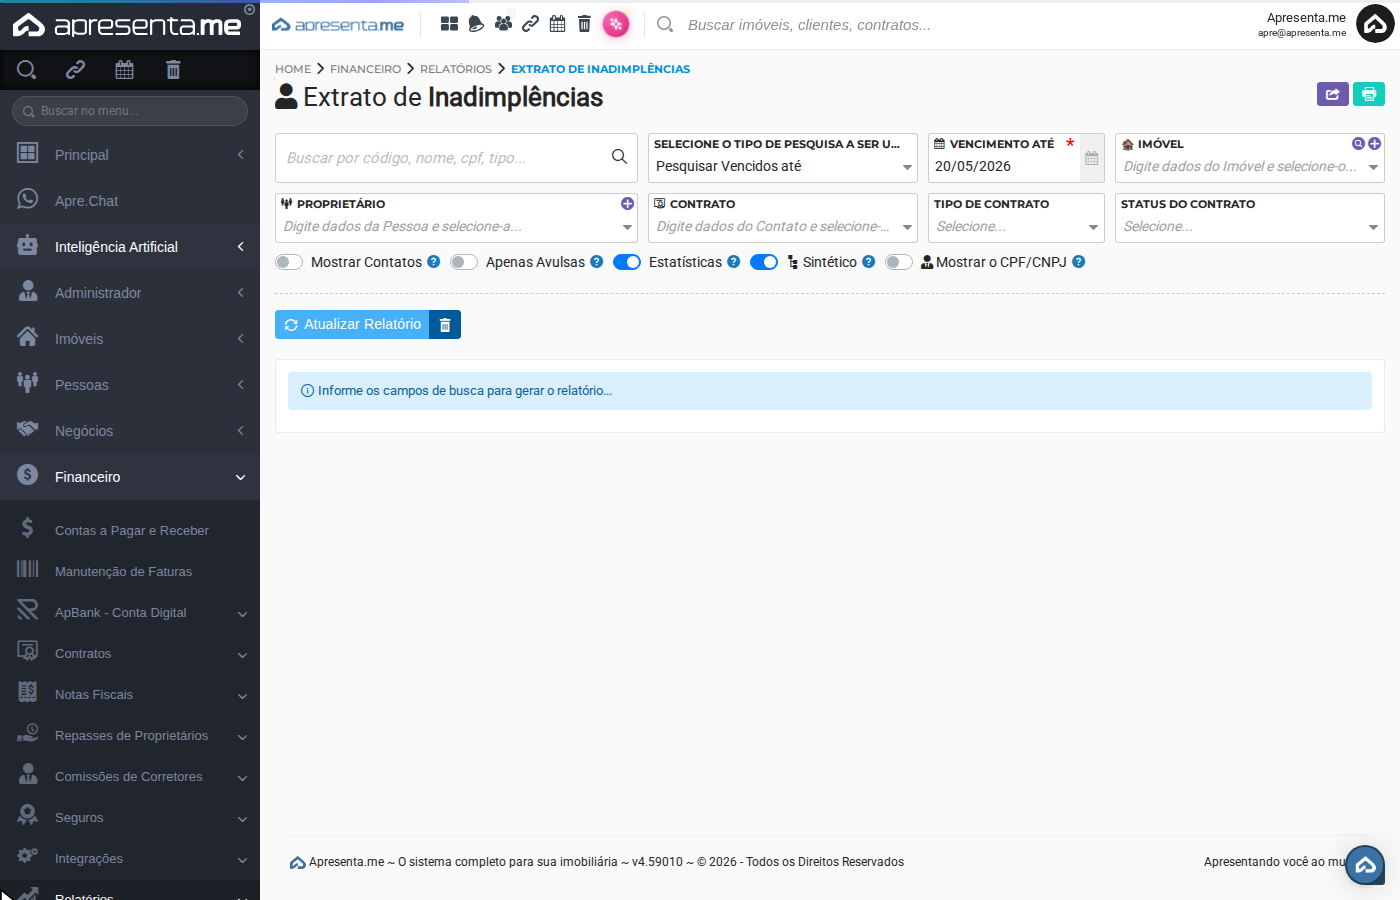Add a new Proprietário with plus icon

click(627, 204)
